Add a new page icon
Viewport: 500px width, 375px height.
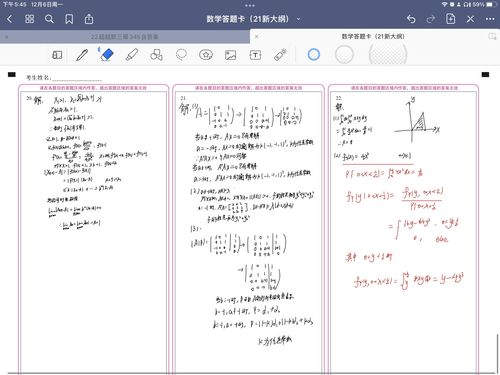pyautogui.click(x=450, y=19)
